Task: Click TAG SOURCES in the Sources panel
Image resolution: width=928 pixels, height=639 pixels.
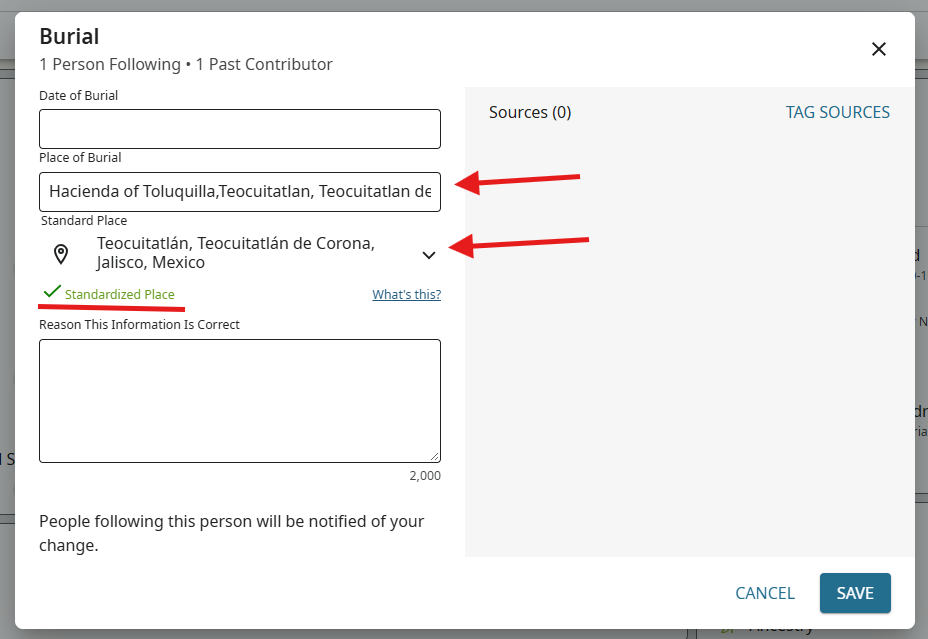Action: pos(837,112)
